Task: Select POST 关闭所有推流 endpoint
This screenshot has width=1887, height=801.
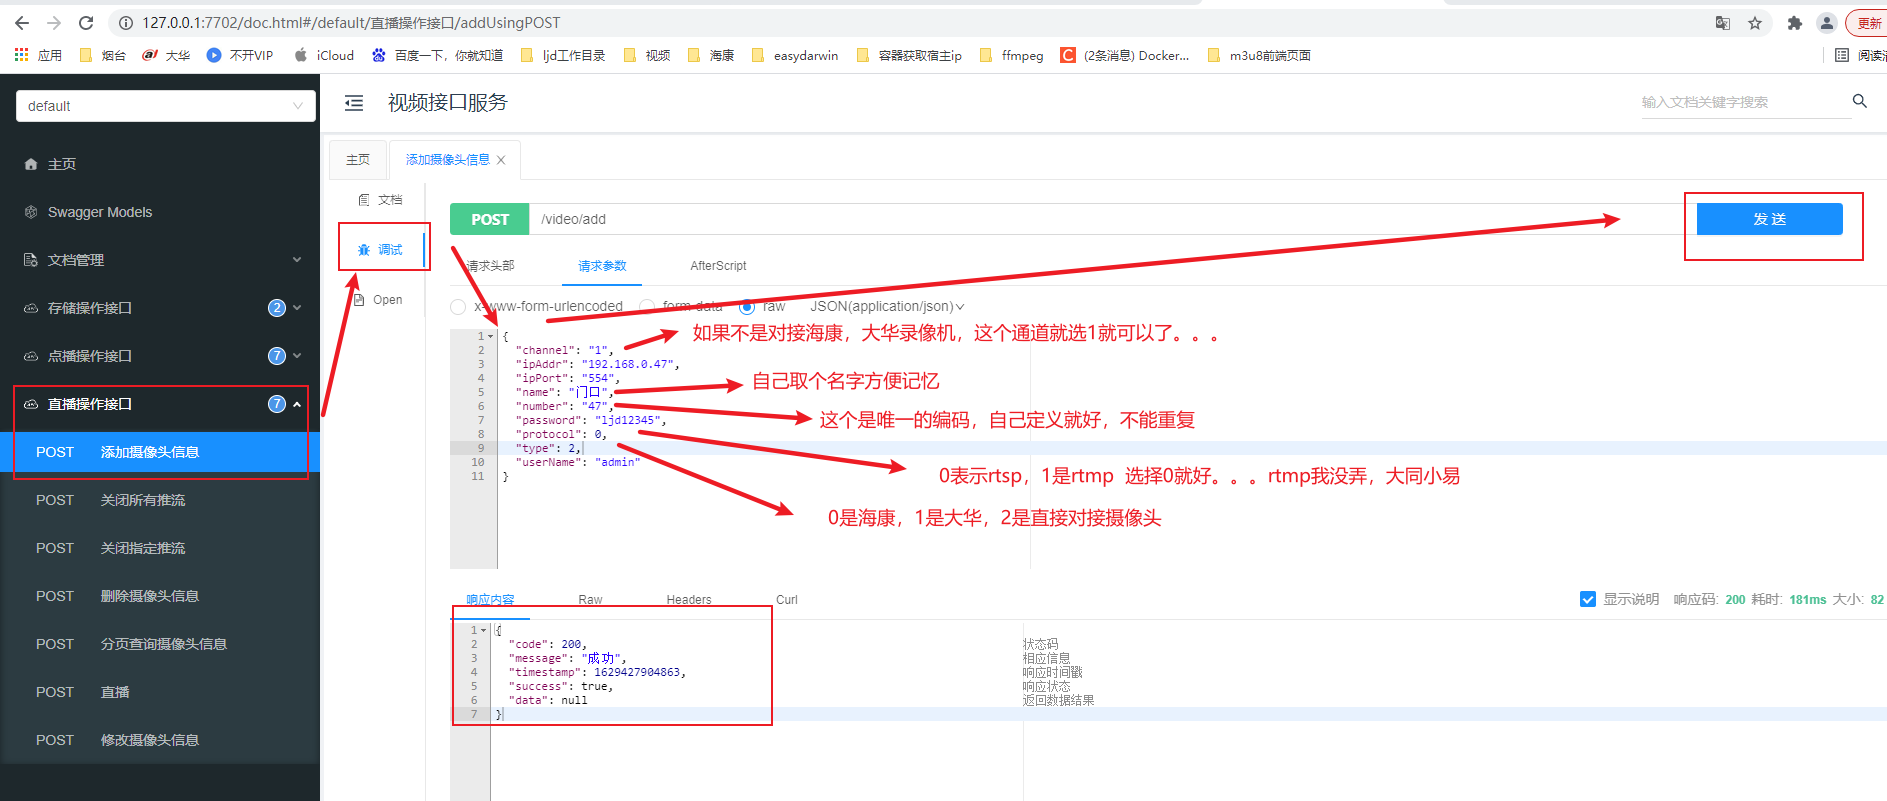Action: 160,500
